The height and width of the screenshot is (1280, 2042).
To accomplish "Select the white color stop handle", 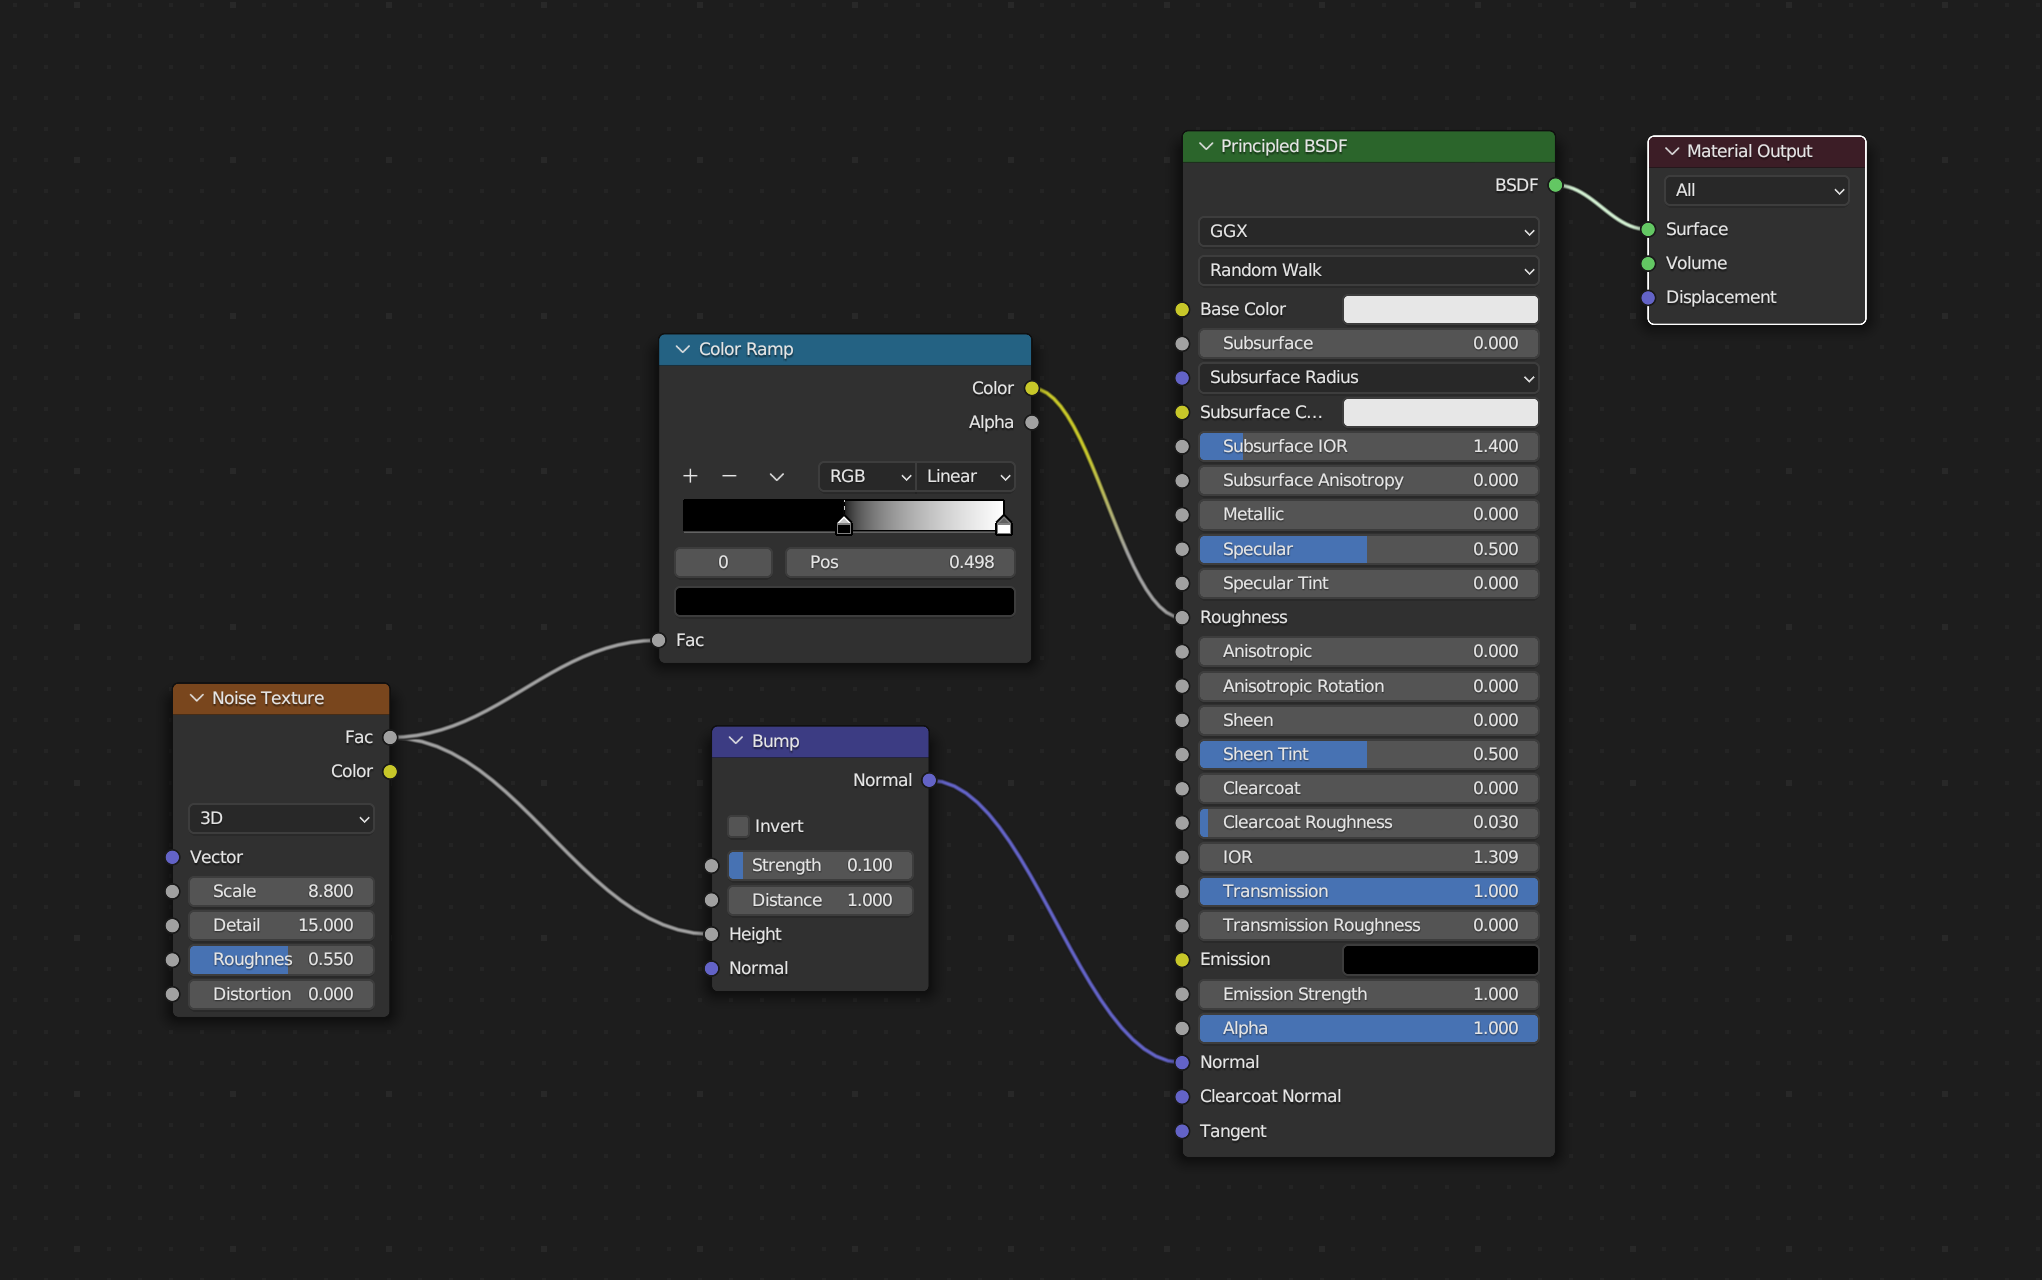I will (1003, 525).
